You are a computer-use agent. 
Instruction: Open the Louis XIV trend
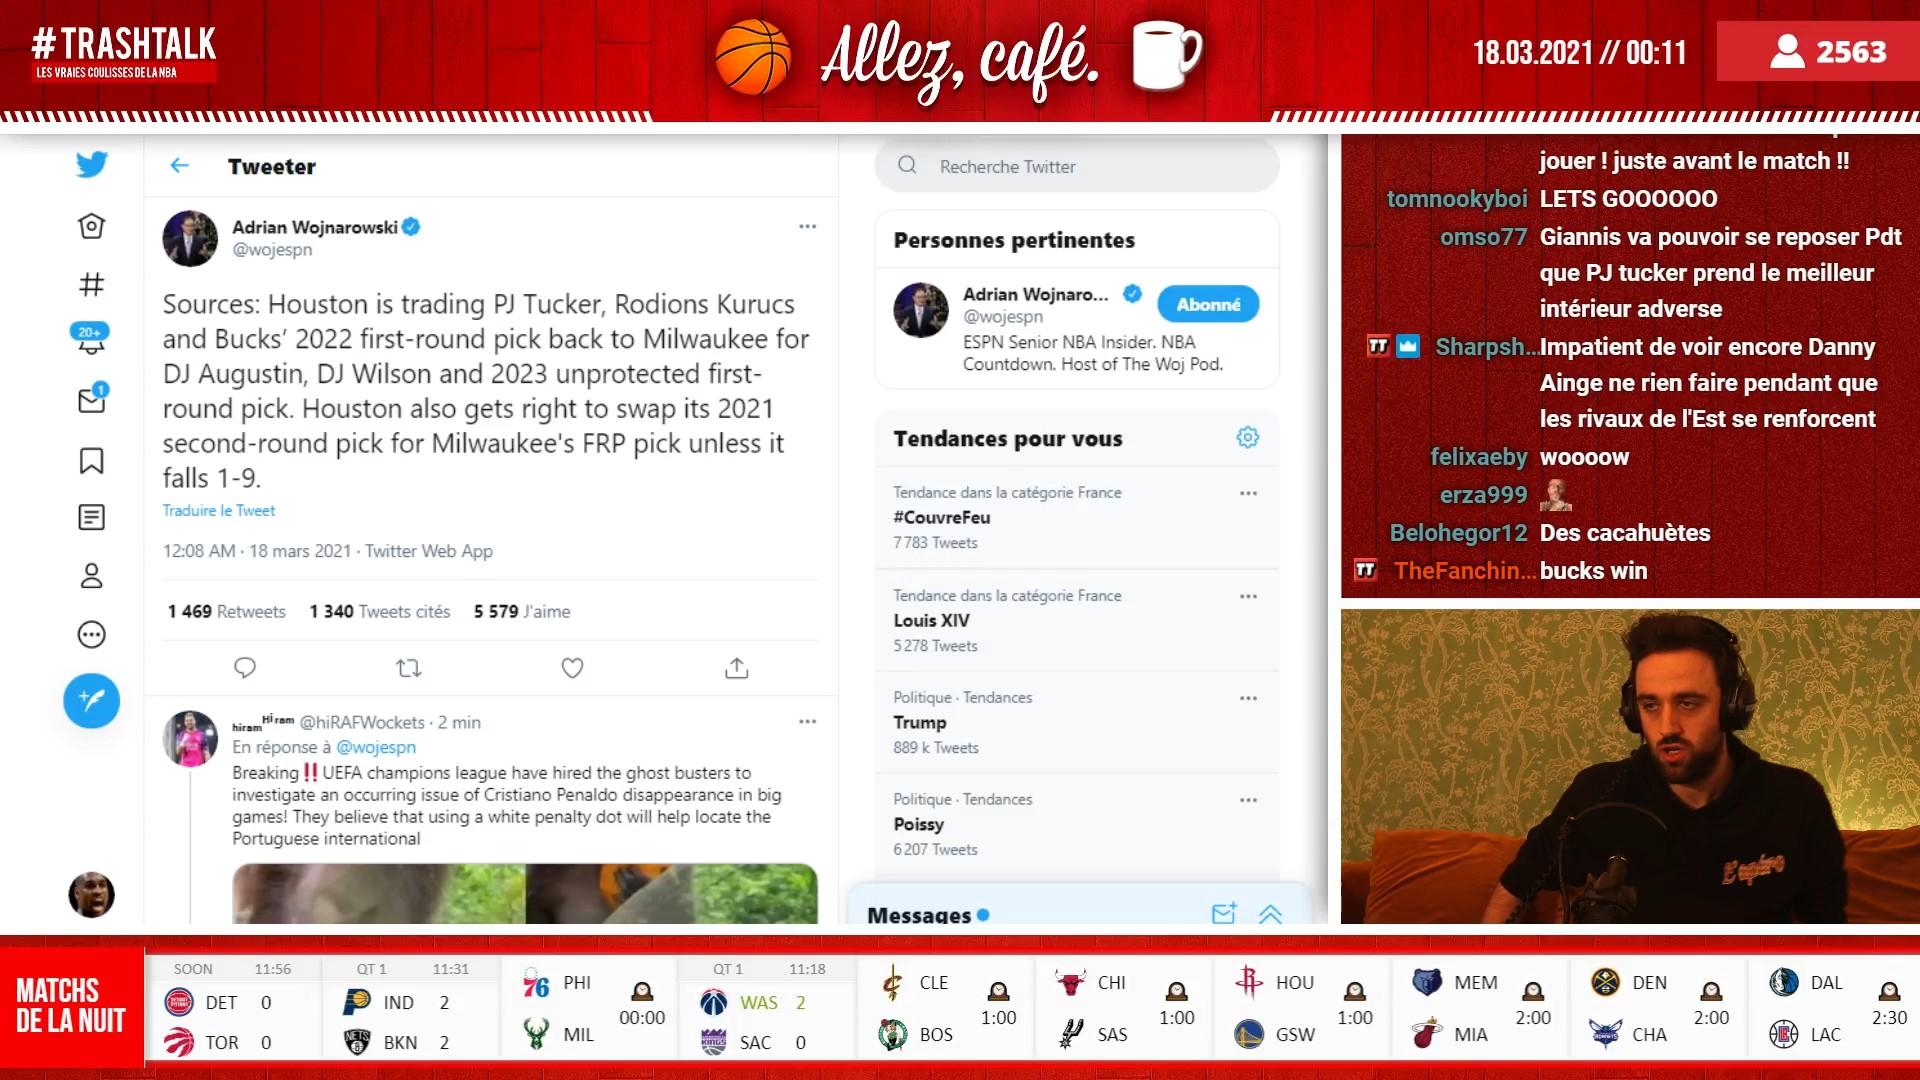click(1077, 620)
